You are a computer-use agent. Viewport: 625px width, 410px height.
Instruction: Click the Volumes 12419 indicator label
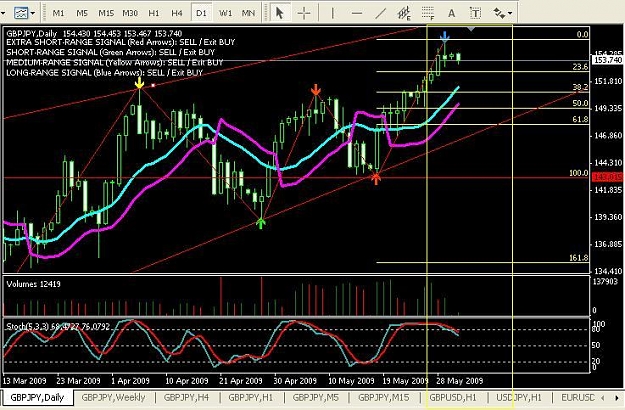point(33,284)
